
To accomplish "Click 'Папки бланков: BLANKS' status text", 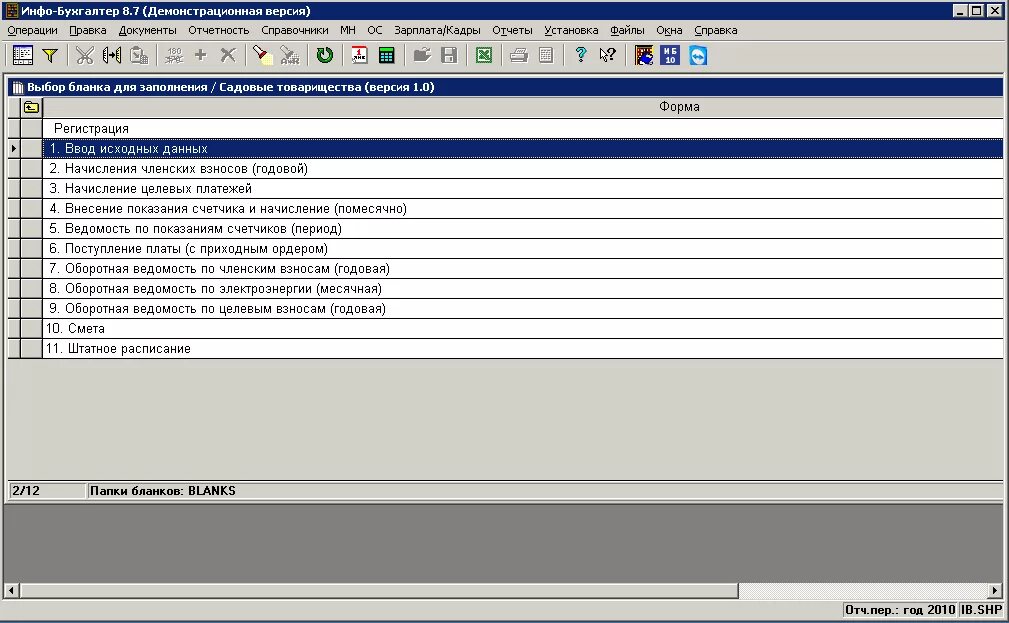I will click(x=162, y=491).
